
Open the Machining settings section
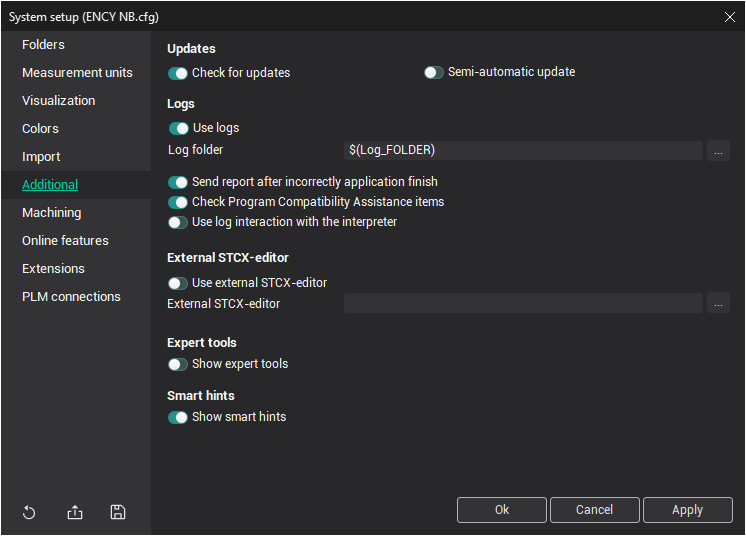(x=52, y=213)
